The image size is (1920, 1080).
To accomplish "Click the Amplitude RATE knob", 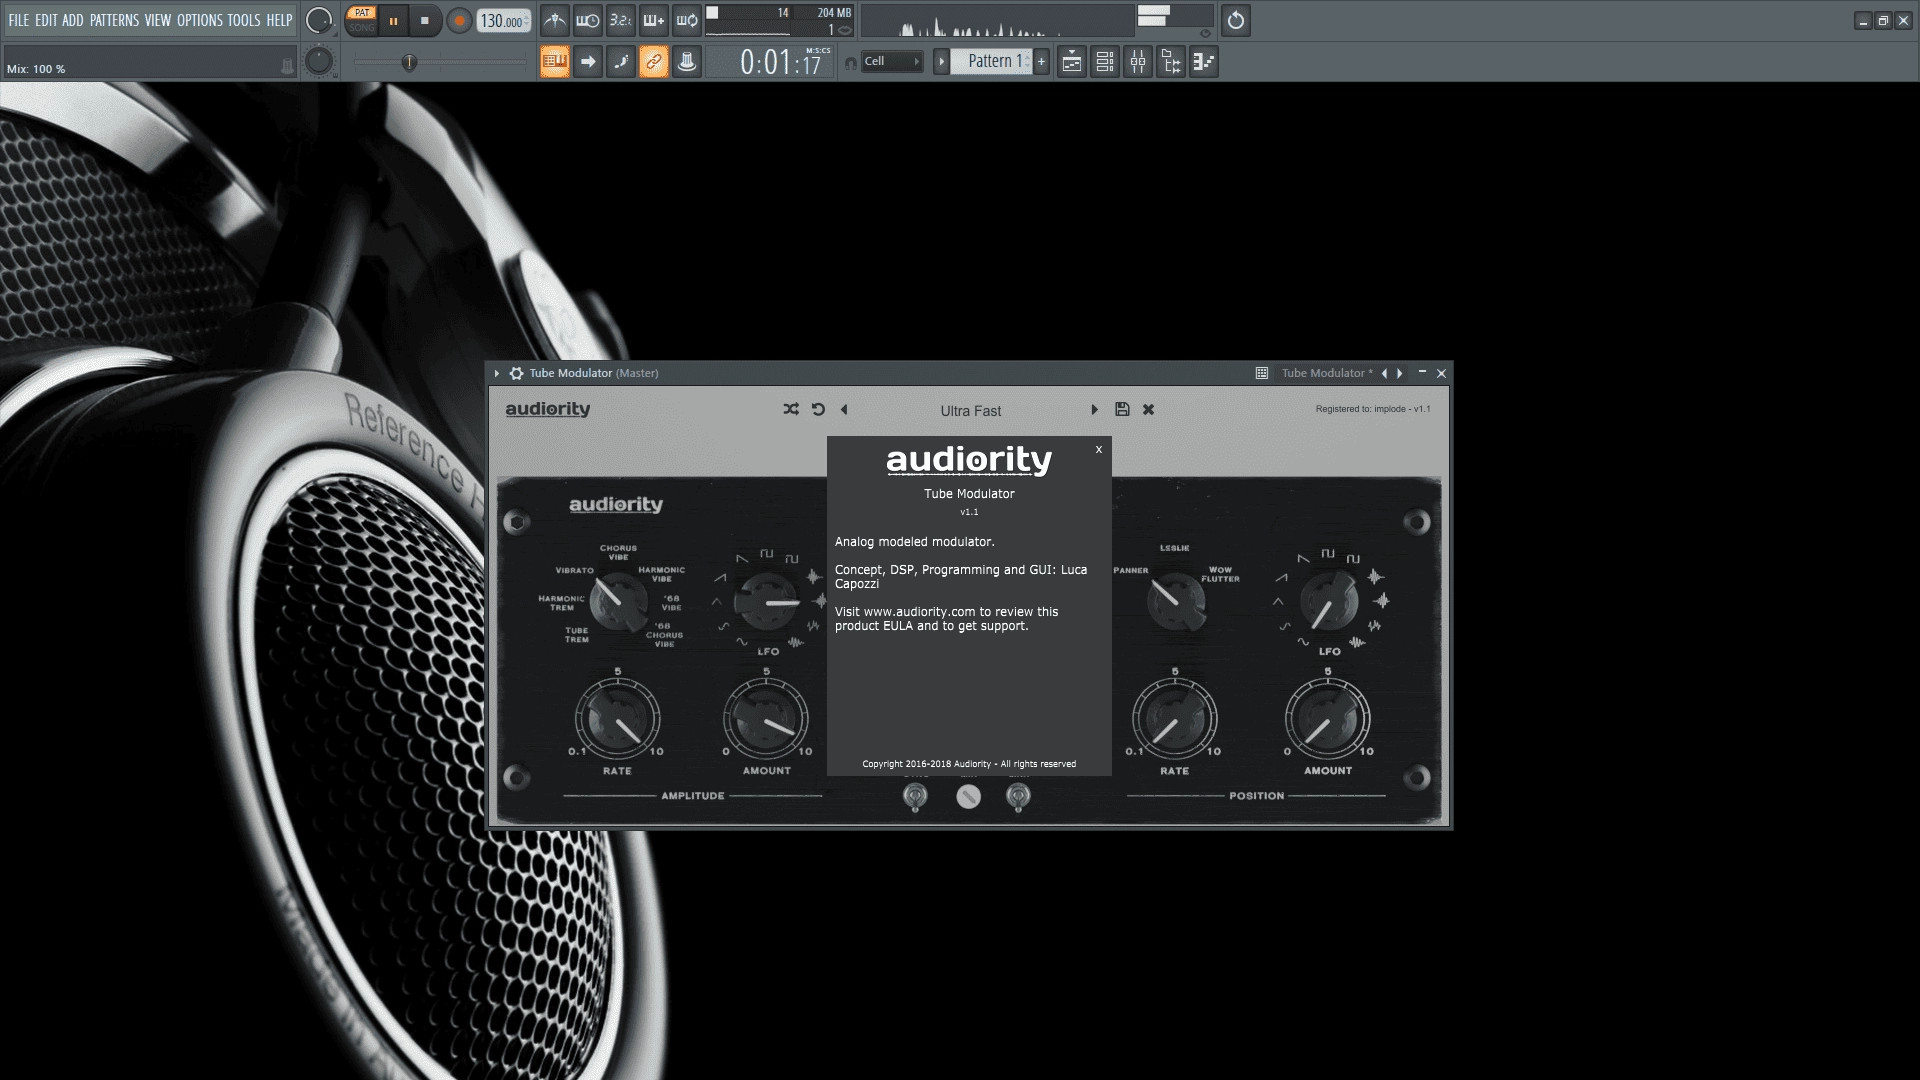I will [x=617, y=718].
